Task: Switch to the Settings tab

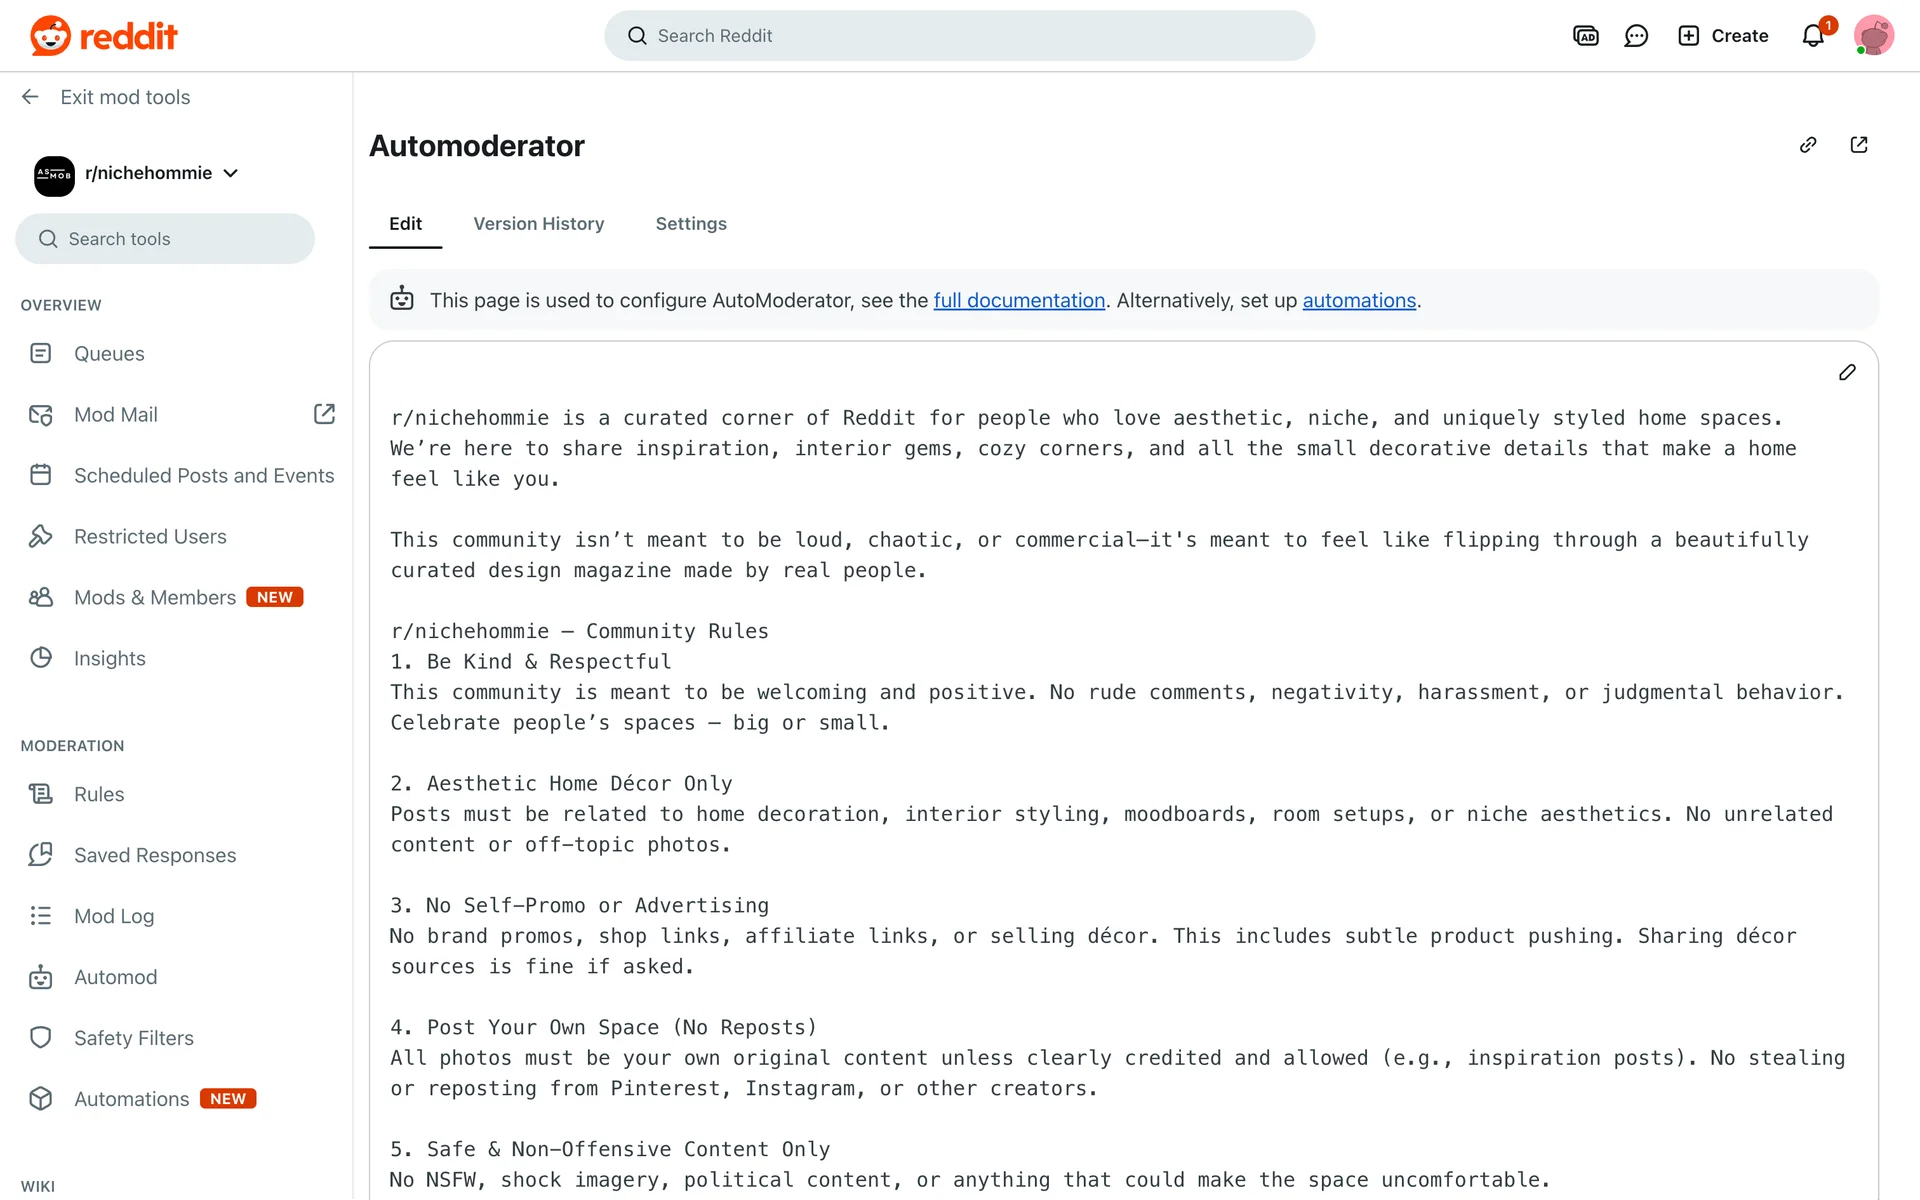Action: click(x=691, y=224)
